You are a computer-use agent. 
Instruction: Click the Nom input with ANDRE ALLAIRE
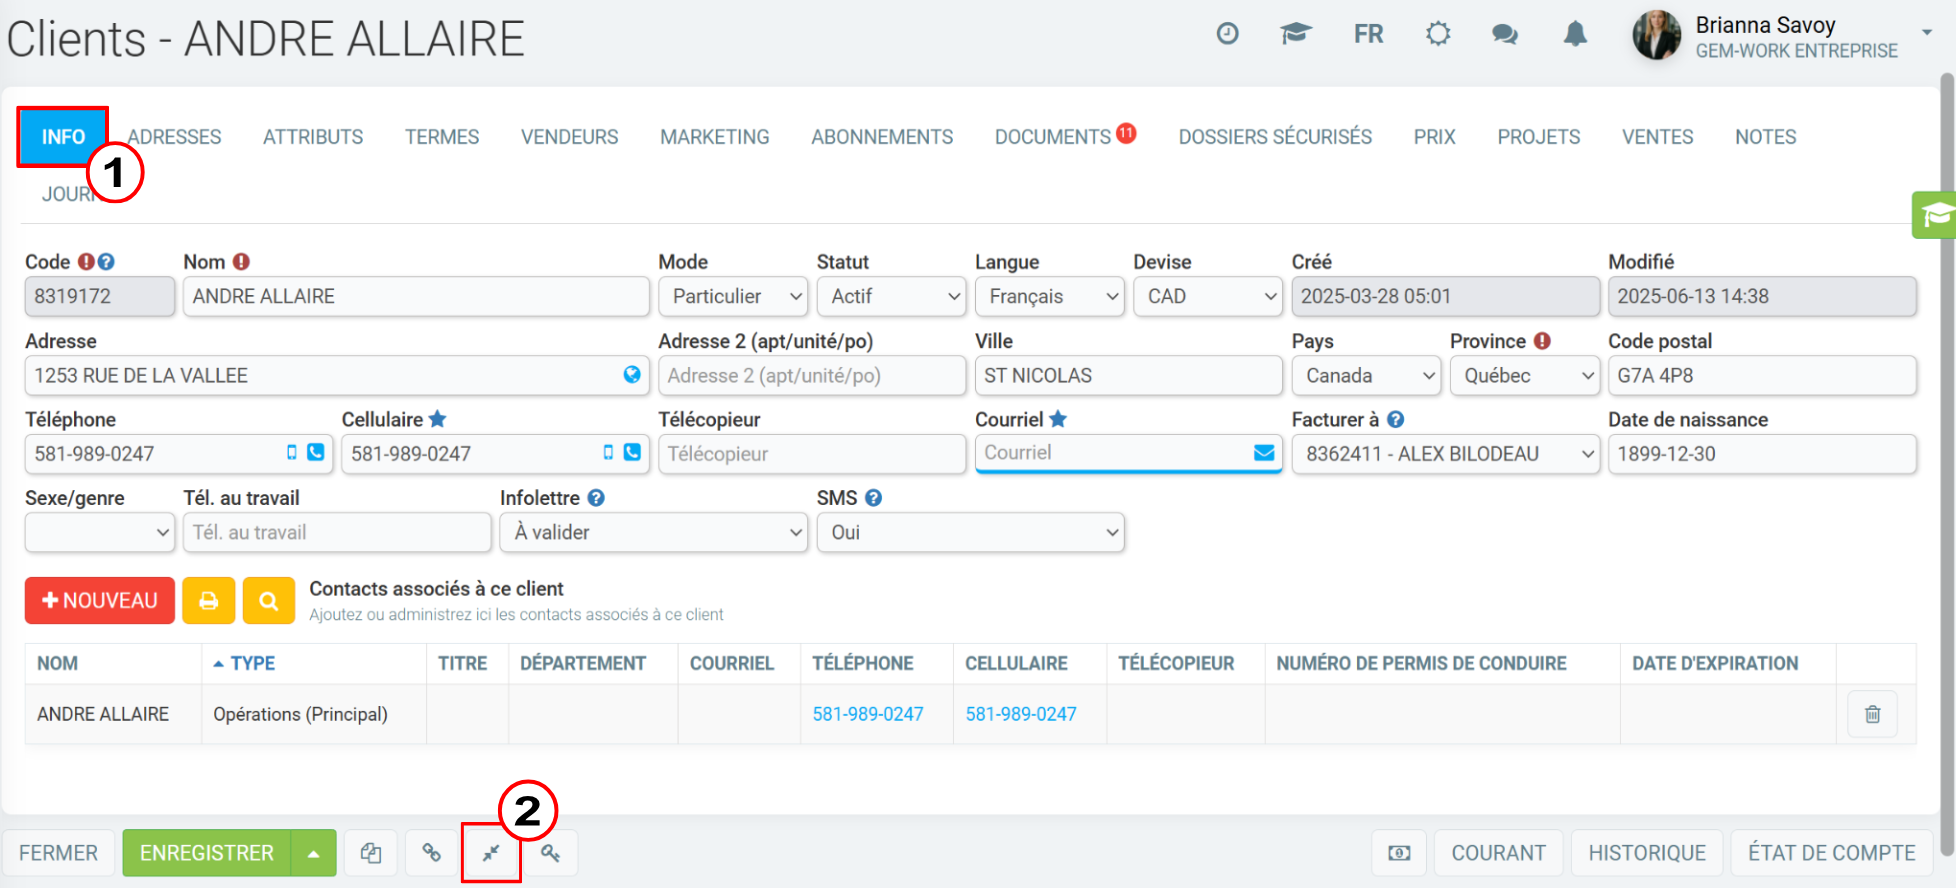pyautogui.click(x=416, y=296)
